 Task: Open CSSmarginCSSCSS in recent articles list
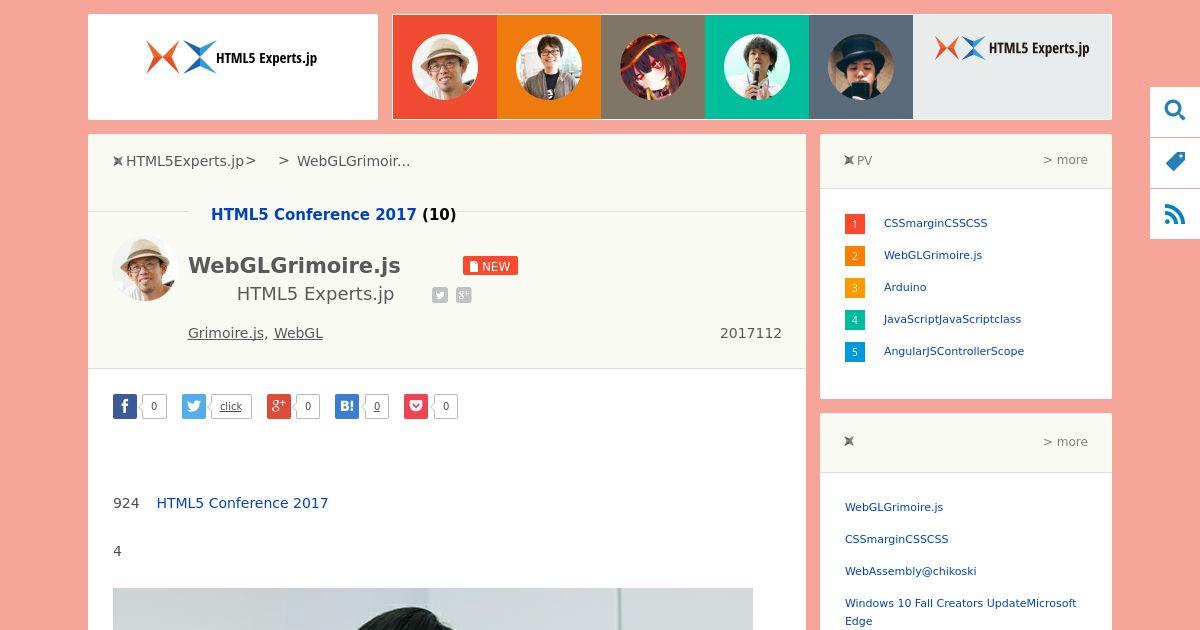point(896,539)
